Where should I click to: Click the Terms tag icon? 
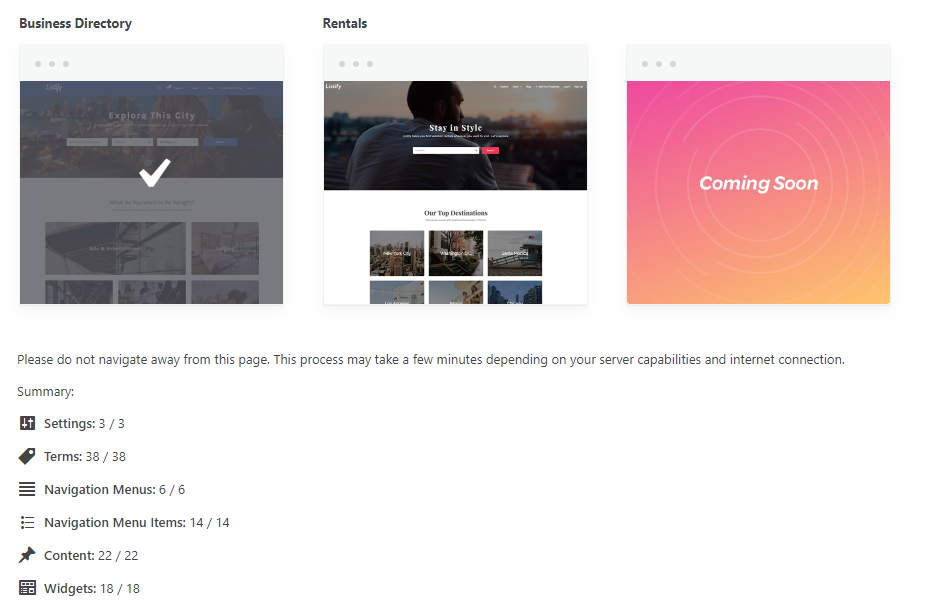[x=27, y=456]
